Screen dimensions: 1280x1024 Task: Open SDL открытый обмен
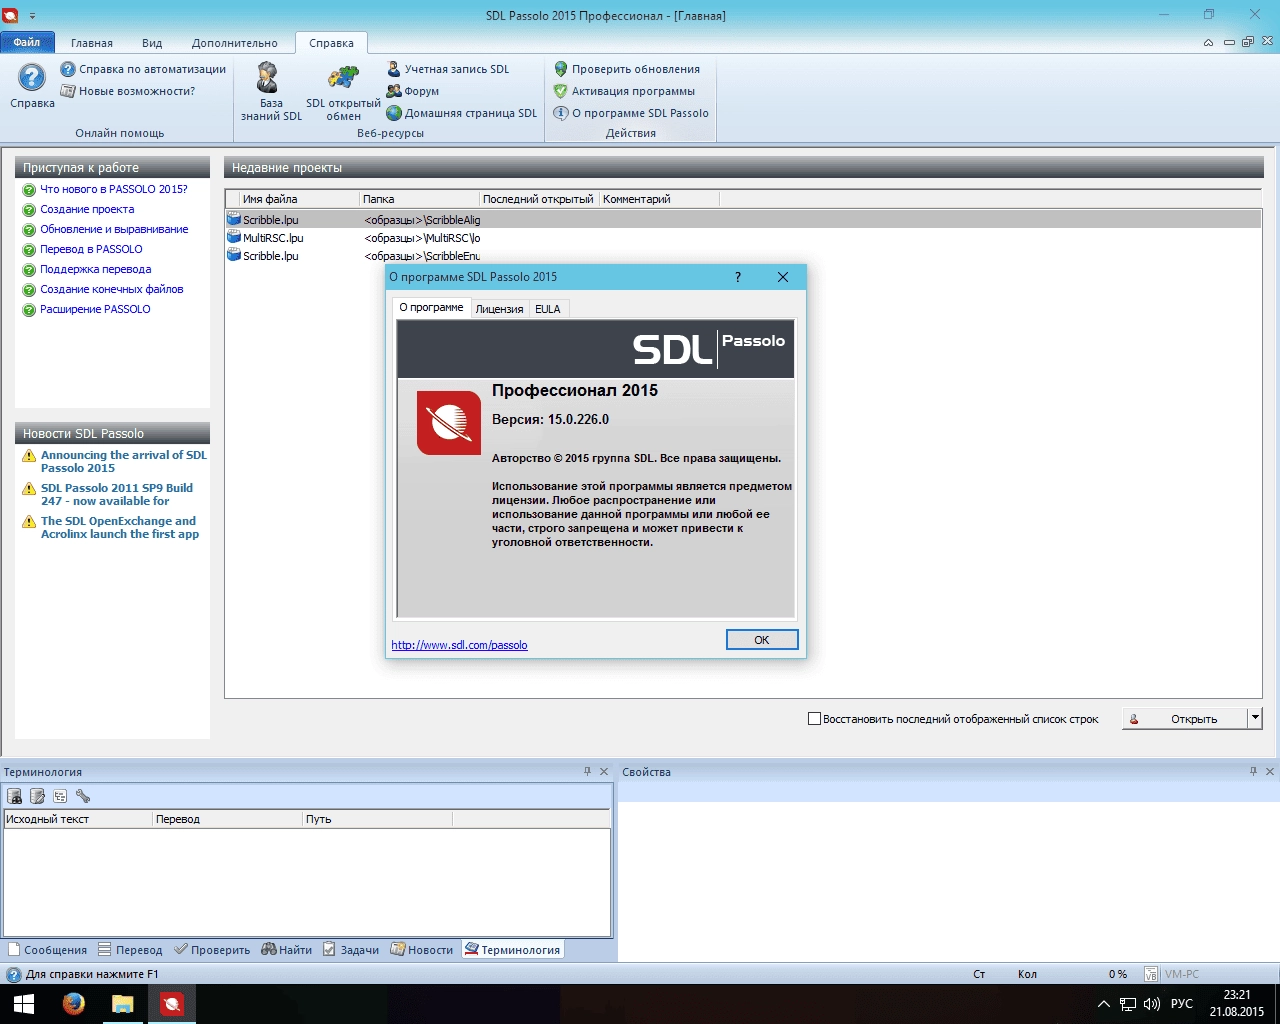[343, 92]
